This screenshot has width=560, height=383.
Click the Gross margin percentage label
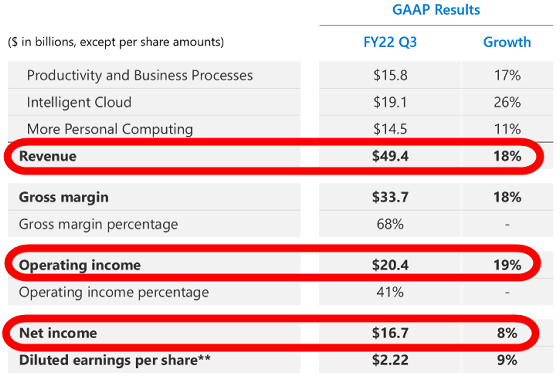[x=98, y=224]
